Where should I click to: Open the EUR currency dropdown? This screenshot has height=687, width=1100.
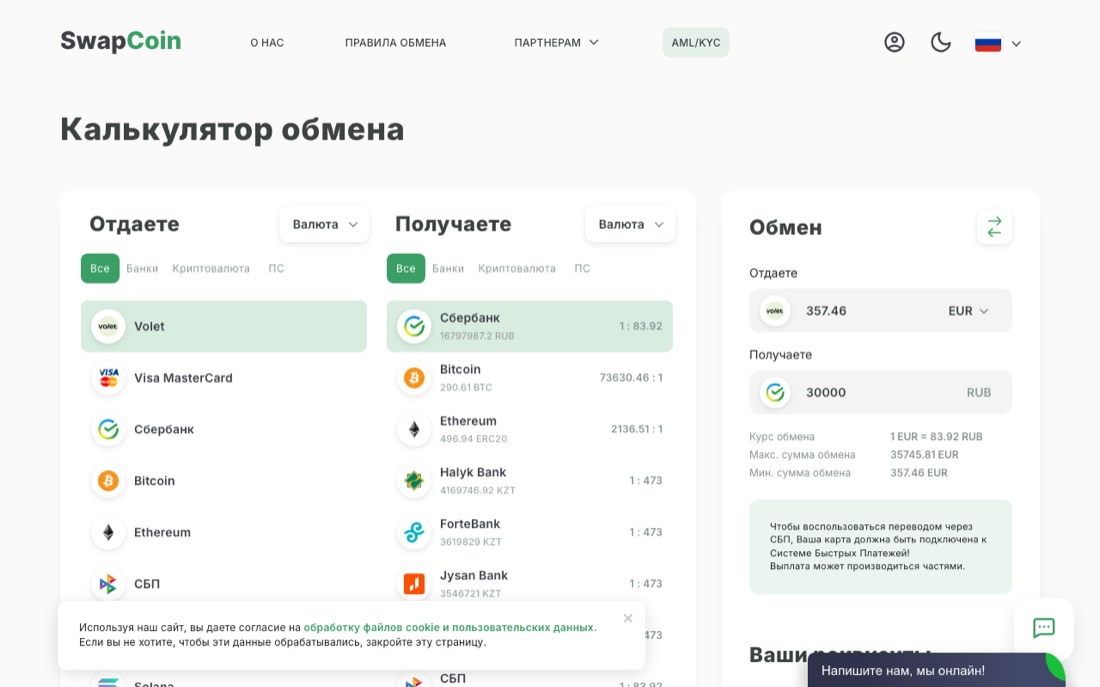pos(968,311)
